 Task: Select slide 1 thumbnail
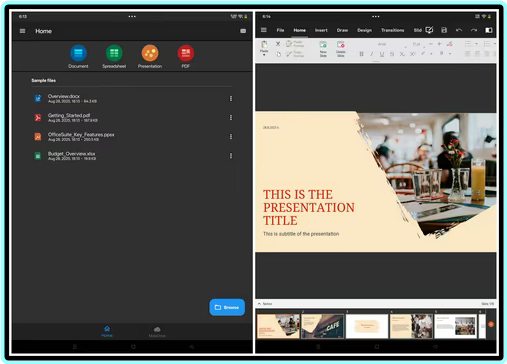click(x=279, y=326)
